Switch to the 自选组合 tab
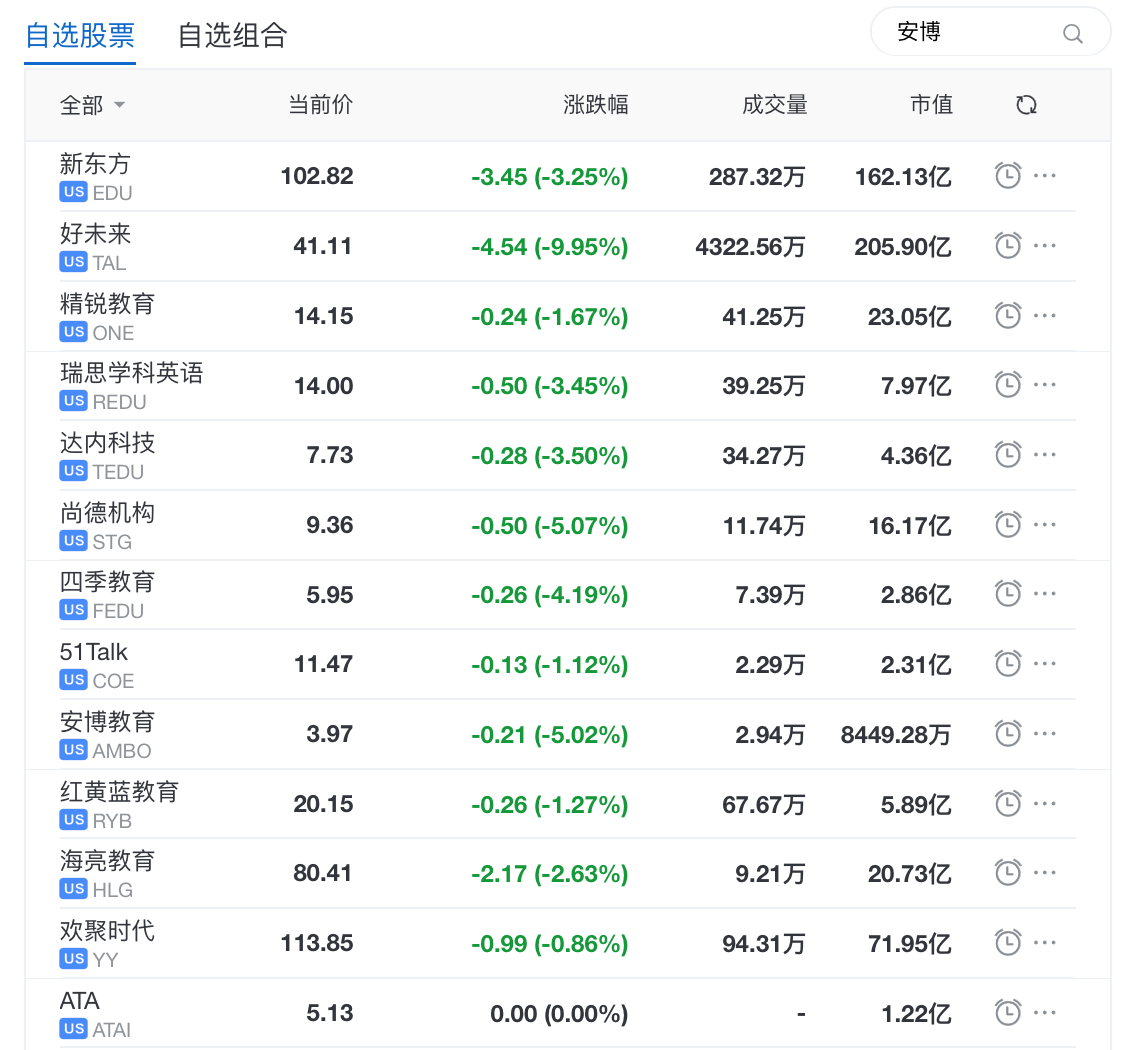Image resolution: width=1126 pixels, height=1050 pixels. point(233,35)
